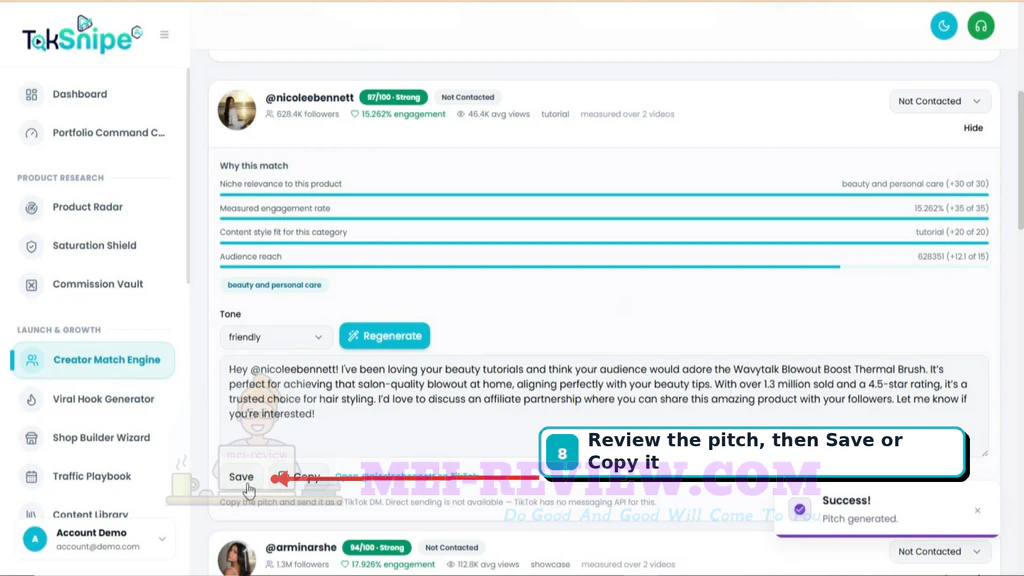Viewport: 1024px width, 576px height.
Task: Select the Saturation Shield icon
Action: pyautogui.click(x=31, y=246)
